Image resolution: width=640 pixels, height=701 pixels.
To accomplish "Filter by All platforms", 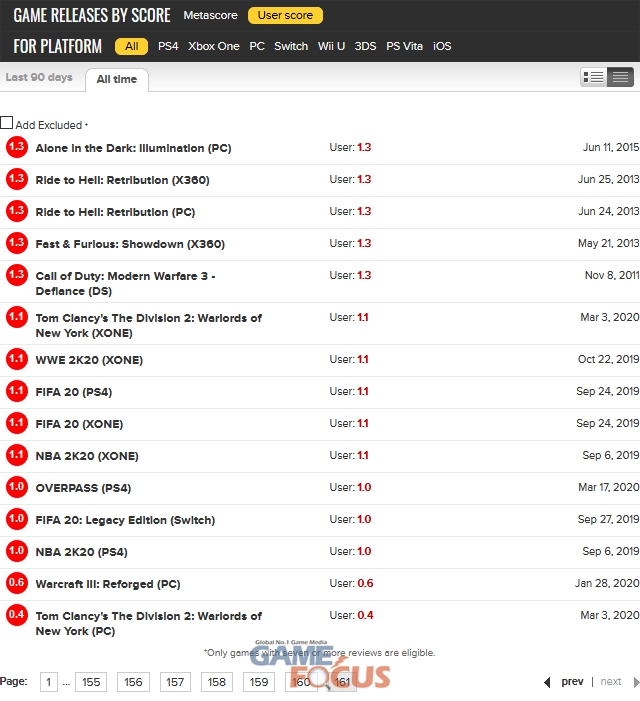I will 131,46.
